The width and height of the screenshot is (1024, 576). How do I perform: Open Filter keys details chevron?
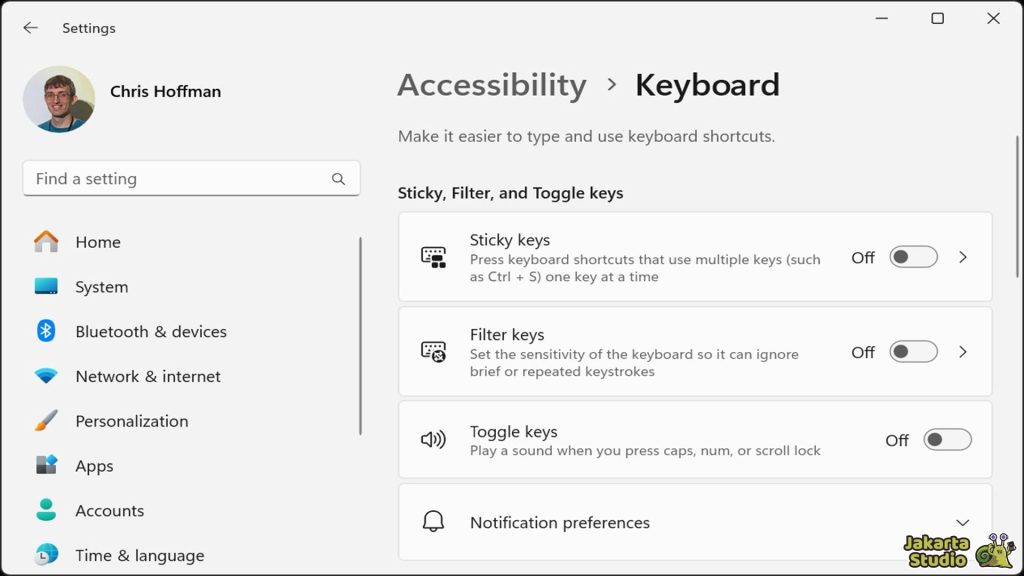(x=963, y=352)
